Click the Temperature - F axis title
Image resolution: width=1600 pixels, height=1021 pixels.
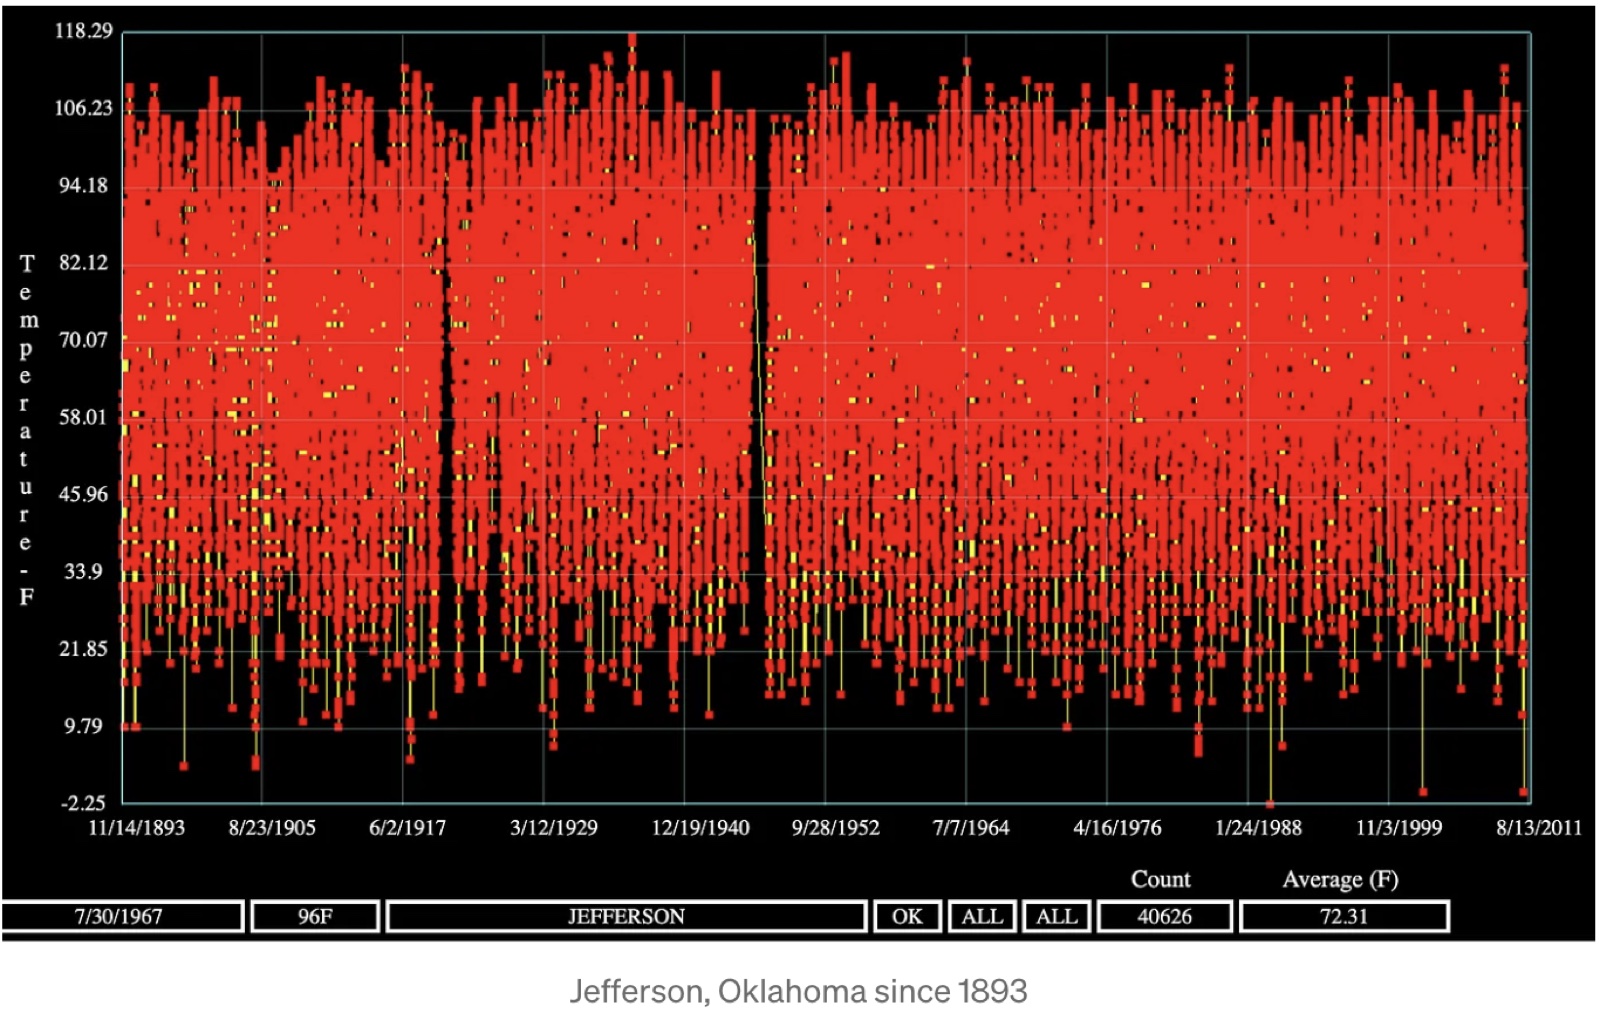[27, 430]
